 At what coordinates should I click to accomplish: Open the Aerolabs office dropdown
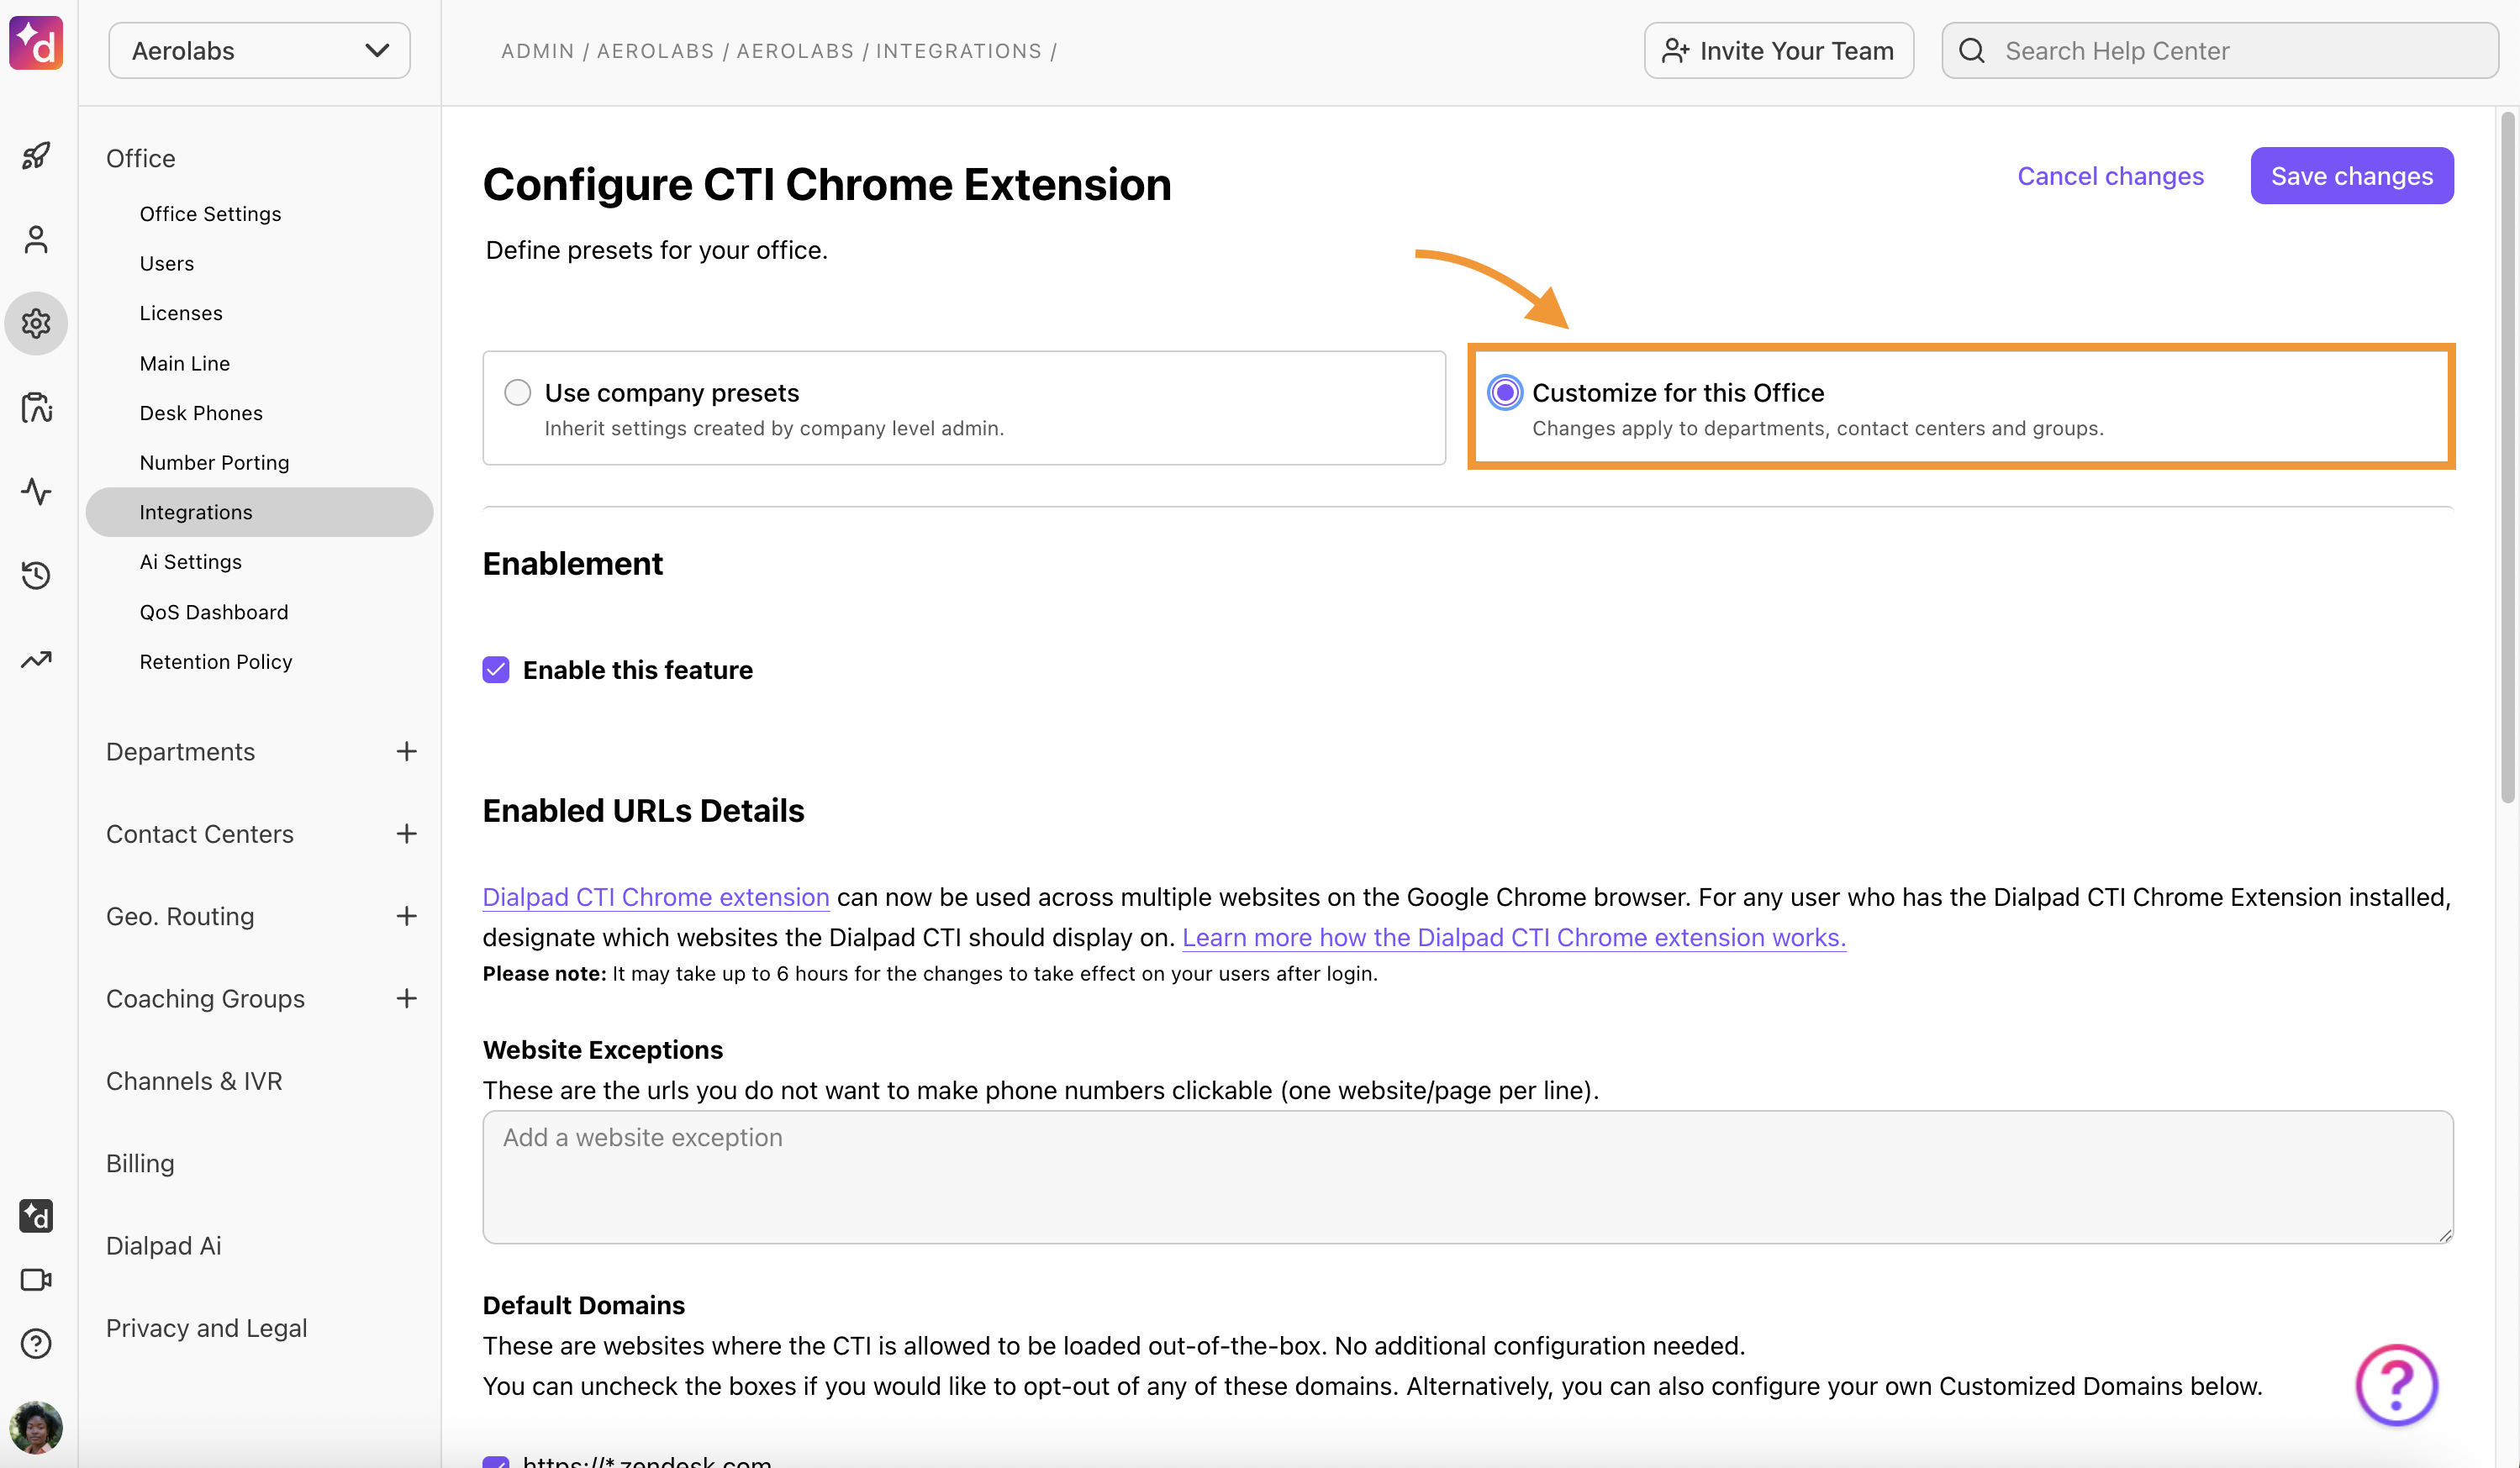coord(259,51)
